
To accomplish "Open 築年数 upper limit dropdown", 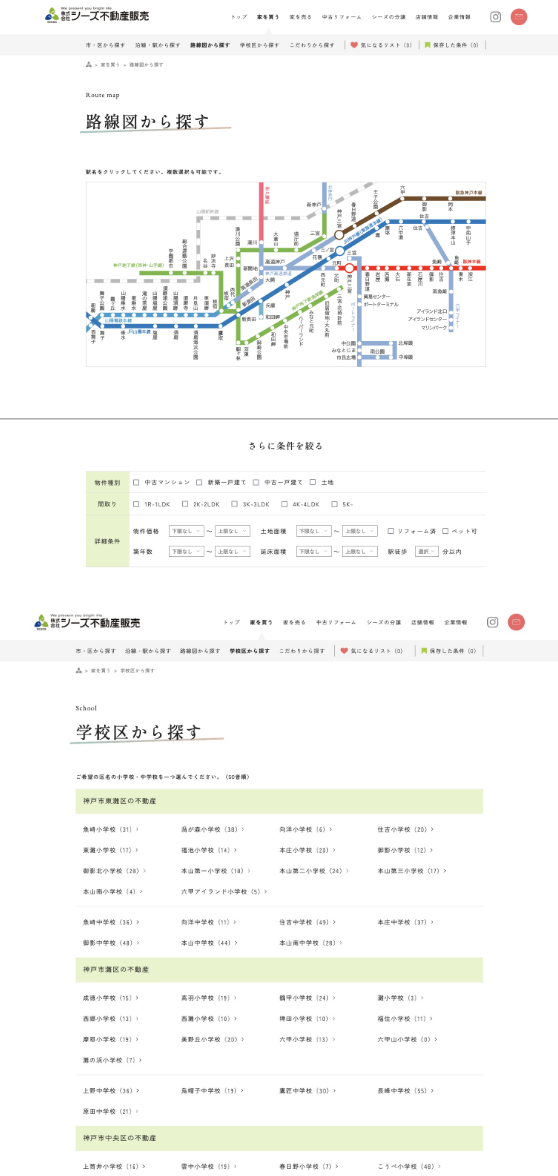I will point(232,551).
